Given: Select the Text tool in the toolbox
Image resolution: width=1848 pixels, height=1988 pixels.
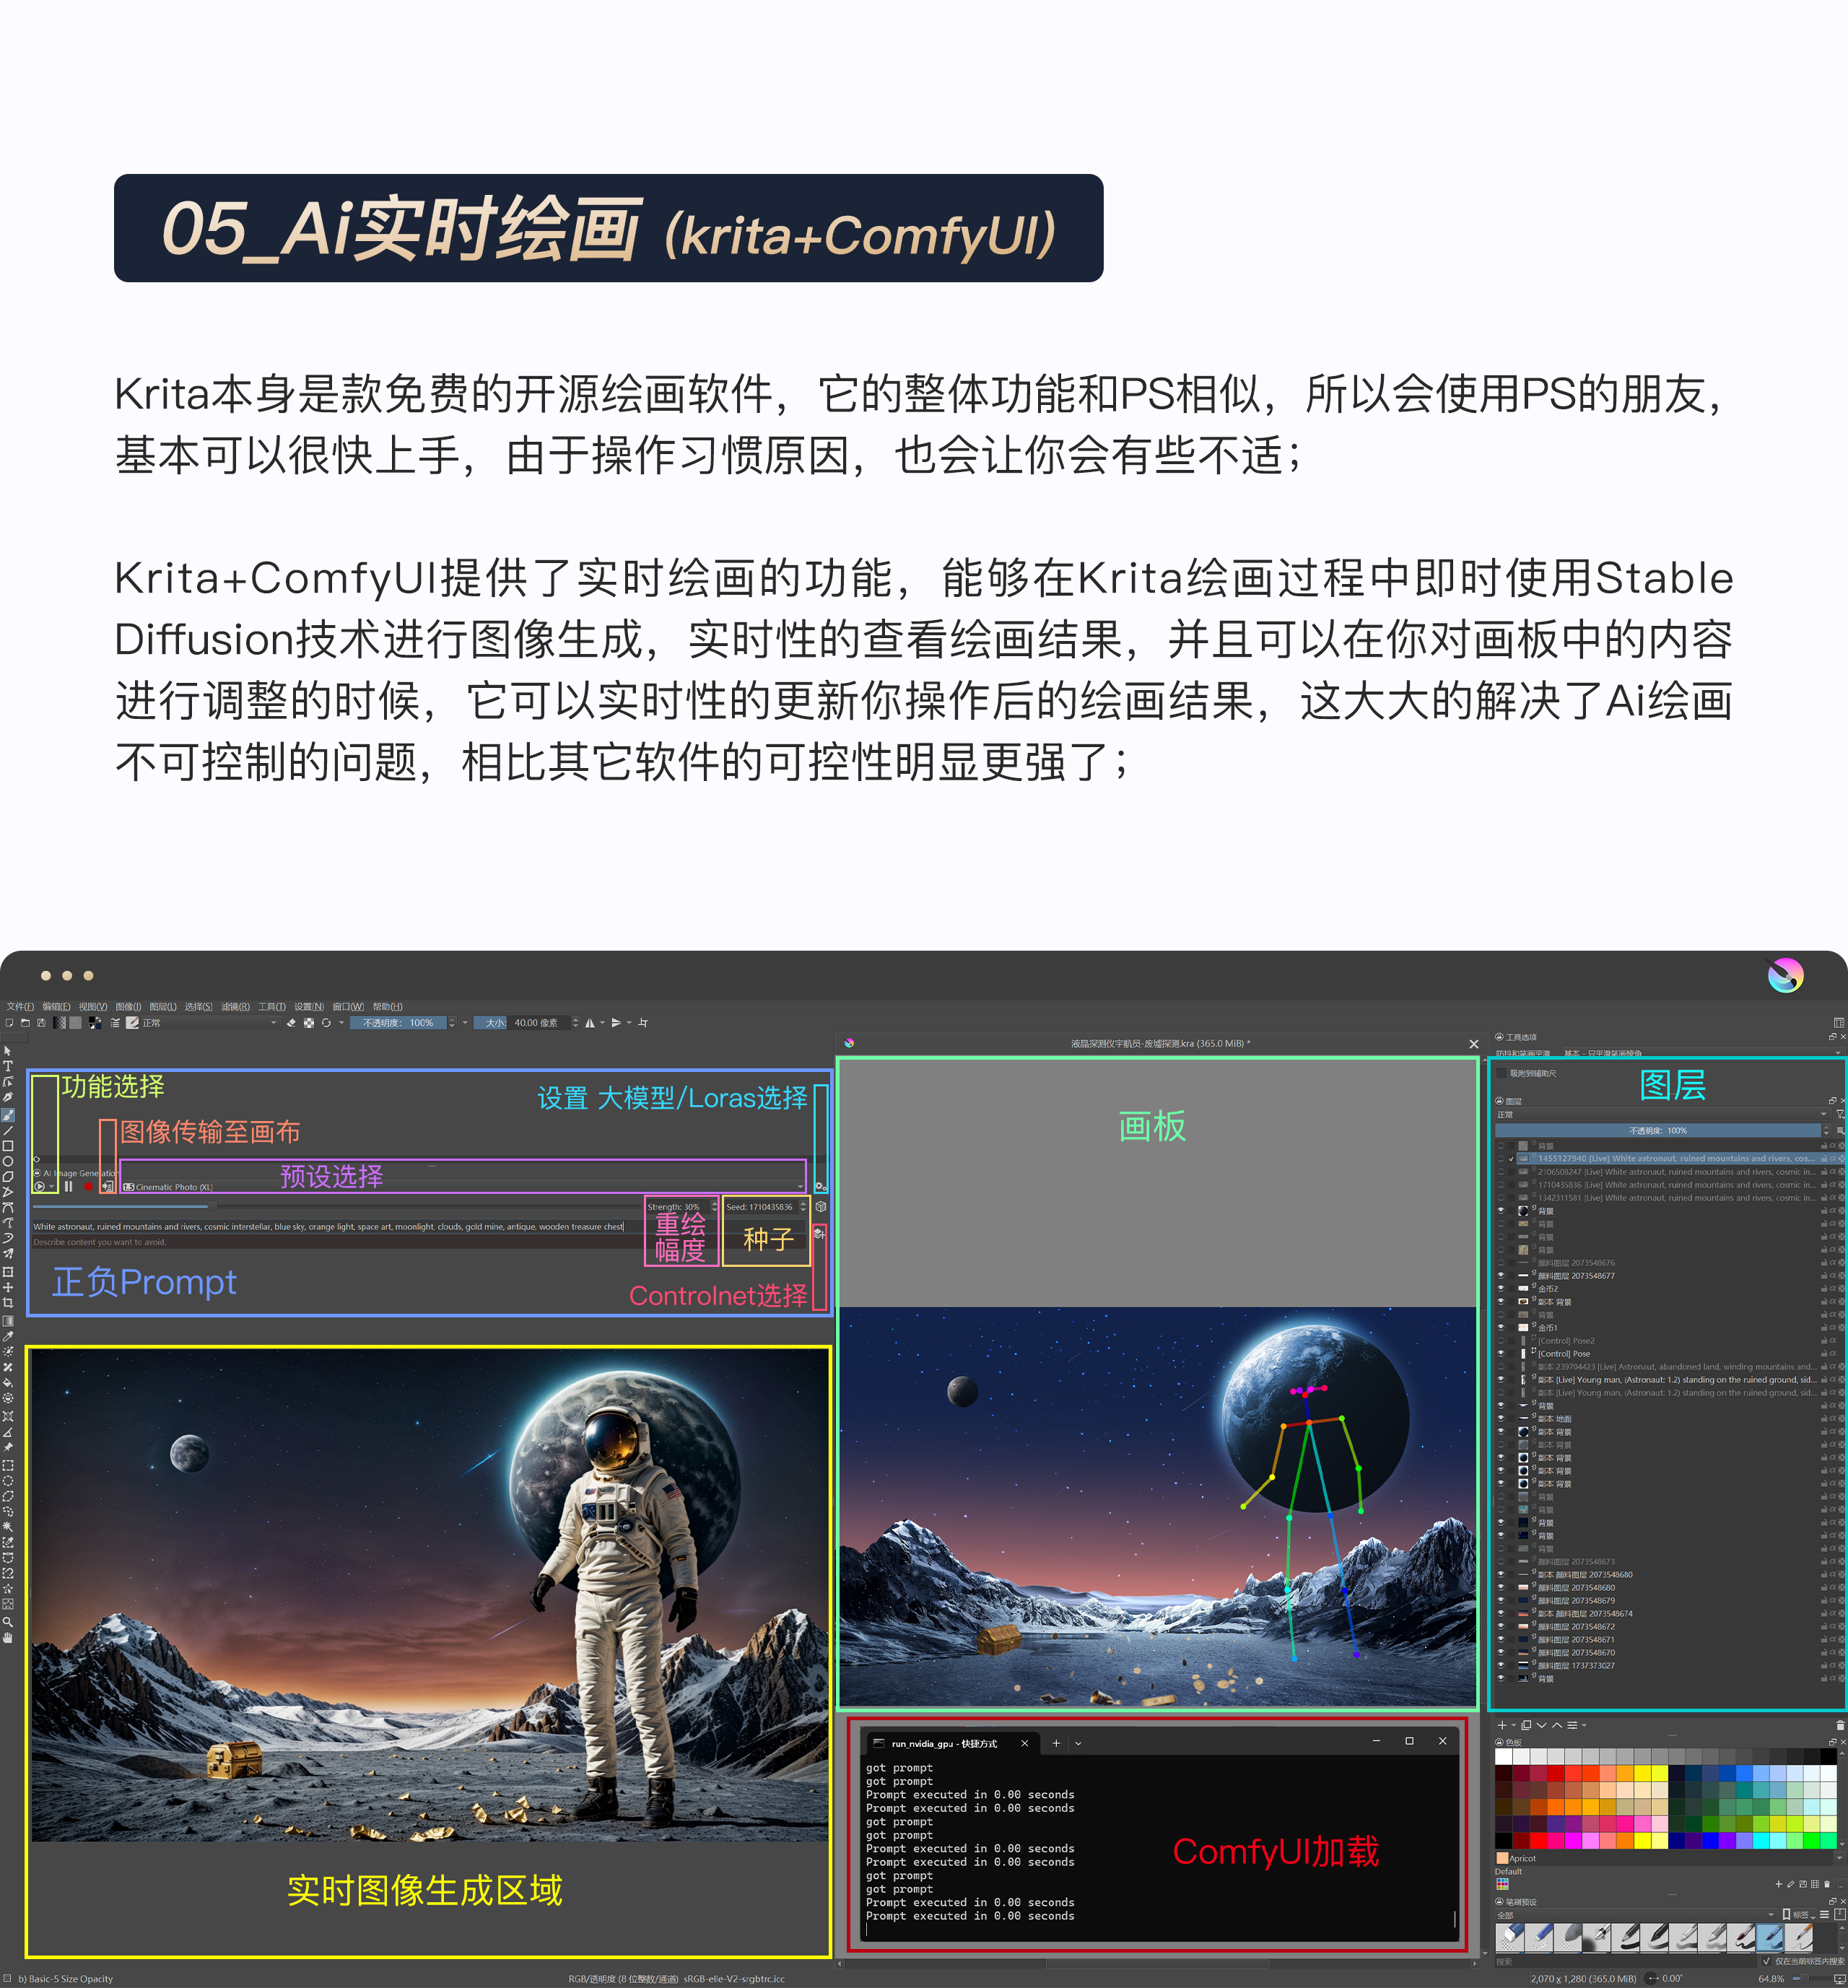Looking at the screenshot, I should pos(8,1066).
